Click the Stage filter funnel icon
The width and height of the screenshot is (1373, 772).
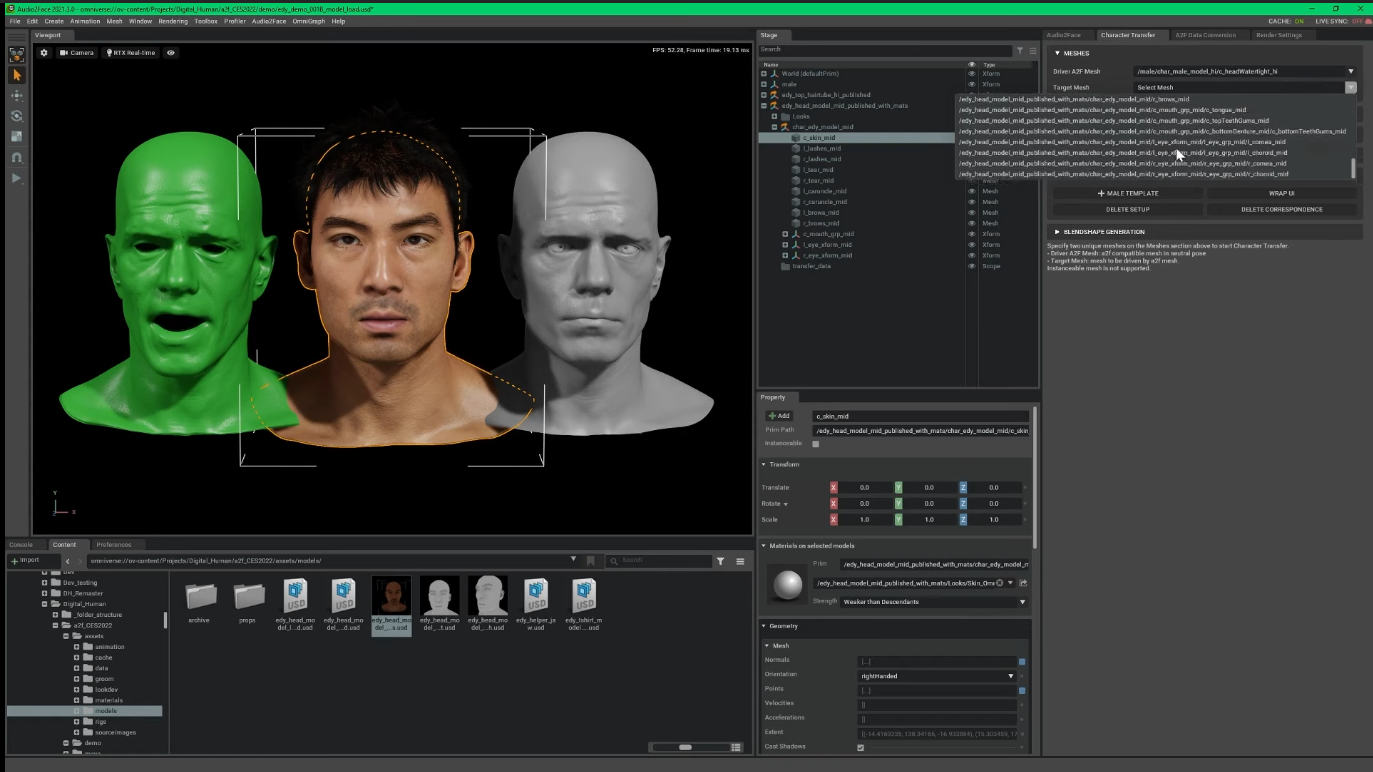click(1020, 50)
